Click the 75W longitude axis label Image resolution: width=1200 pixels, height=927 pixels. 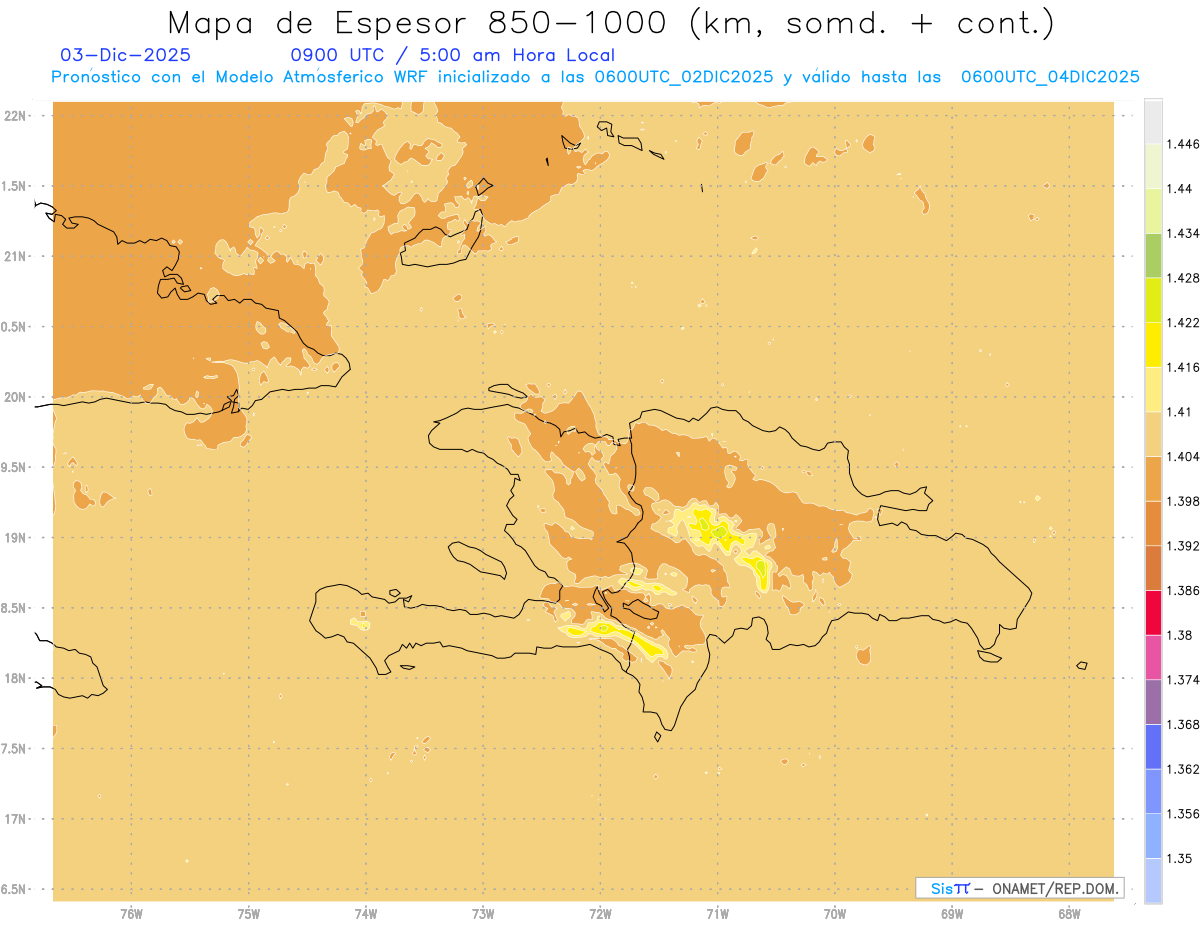click(x=249, y=914)
